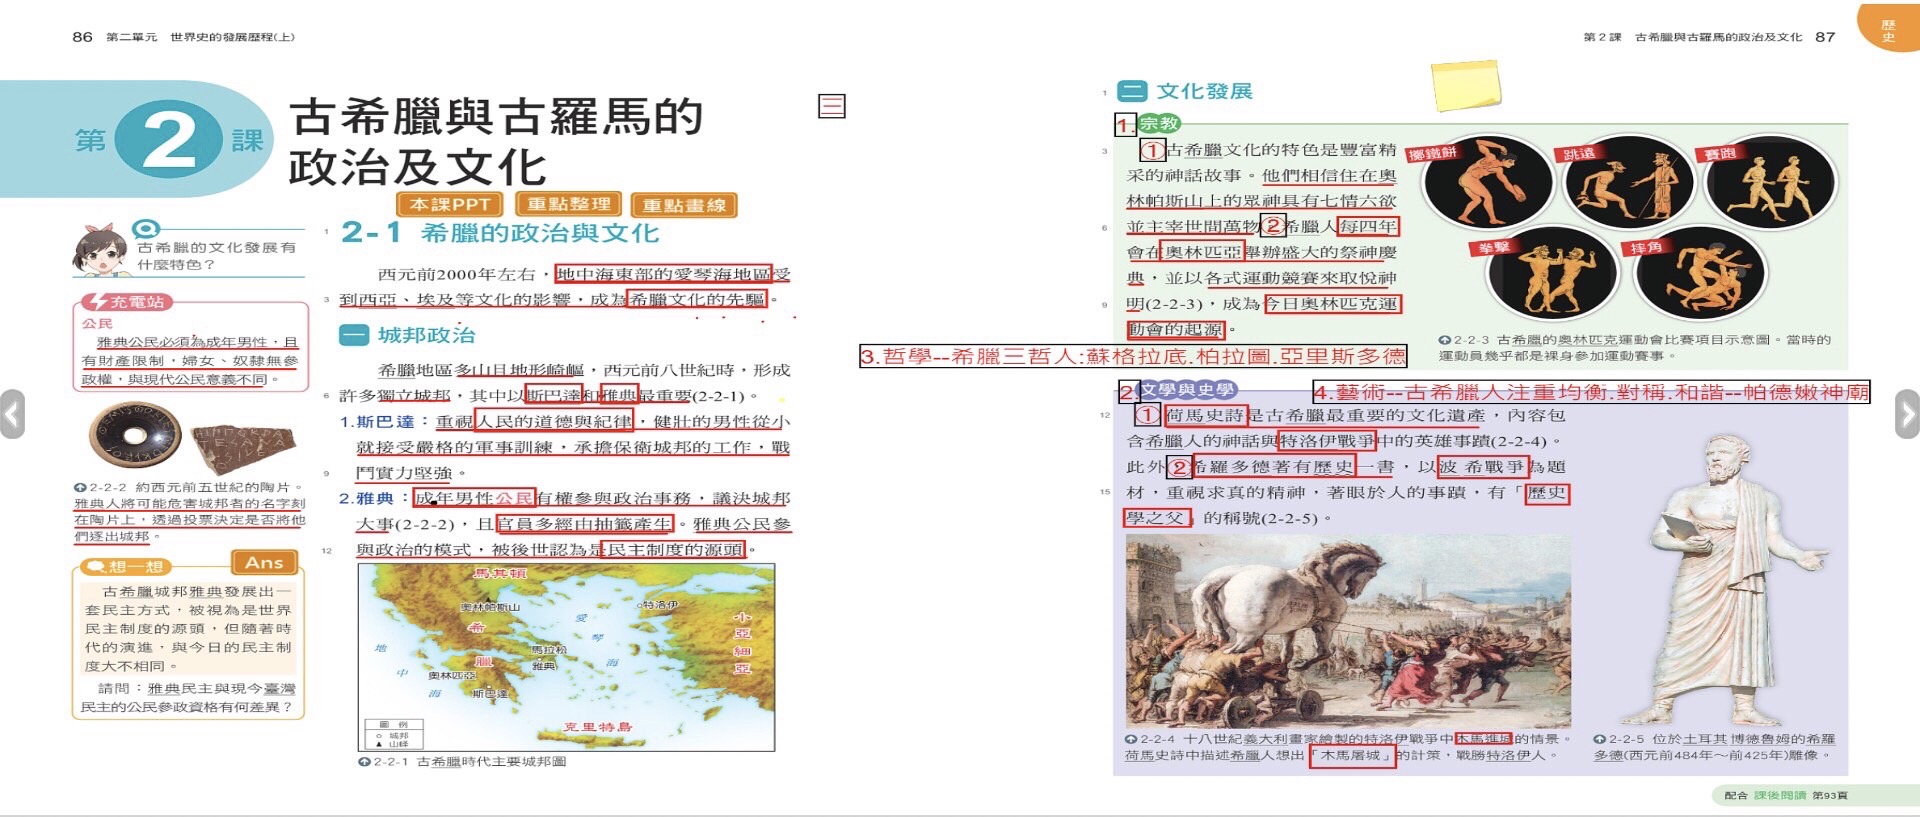Click the 民主制度的源頭 boxed phrase
Screen dimensions: 1920x817
point(676,550)
